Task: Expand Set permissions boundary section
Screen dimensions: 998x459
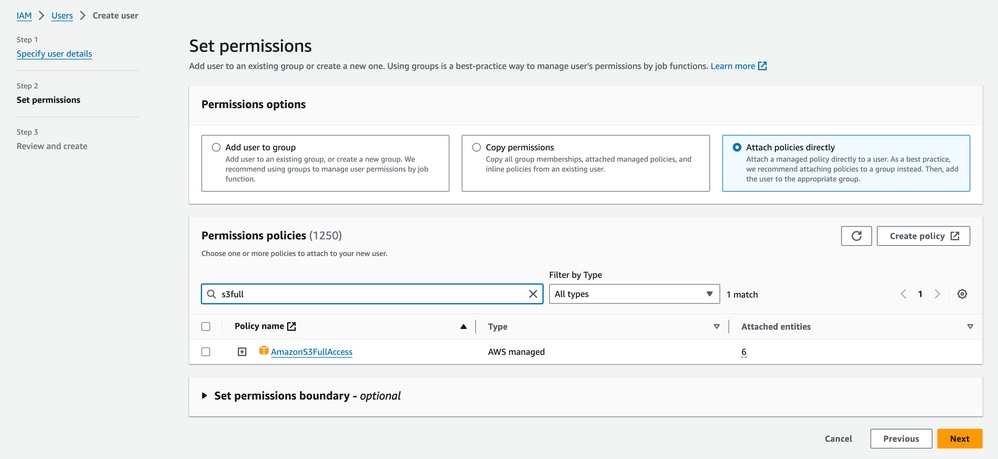Action: pyautogui.click(x=205, y=396)
